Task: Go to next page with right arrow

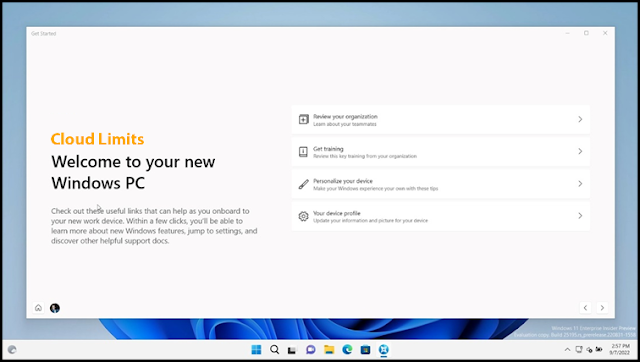Action: point(602,308)
